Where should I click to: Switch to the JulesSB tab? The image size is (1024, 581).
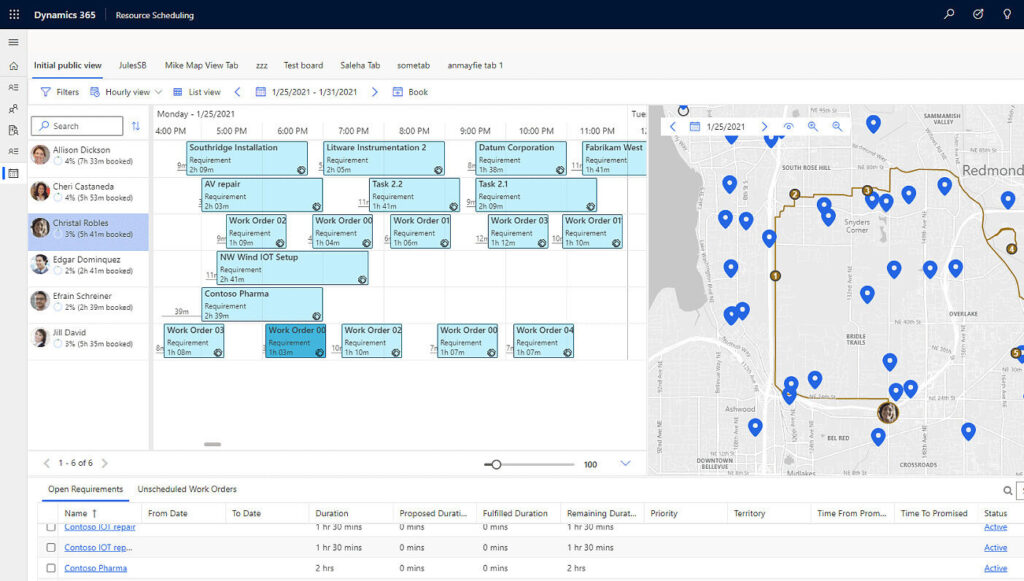[x=133, y=65]
